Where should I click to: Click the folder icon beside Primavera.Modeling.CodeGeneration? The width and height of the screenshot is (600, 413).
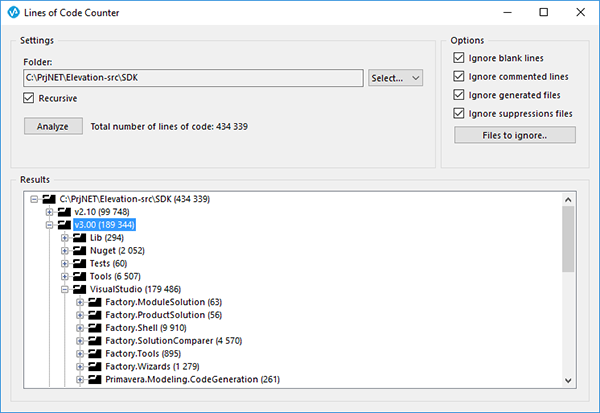(x=95, y=379)
